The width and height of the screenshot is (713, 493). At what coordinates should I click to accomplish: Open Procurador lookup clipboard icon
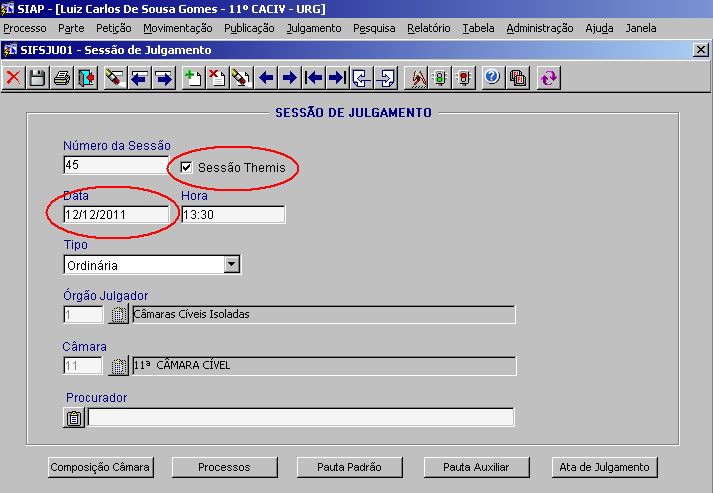click(74, 418)
